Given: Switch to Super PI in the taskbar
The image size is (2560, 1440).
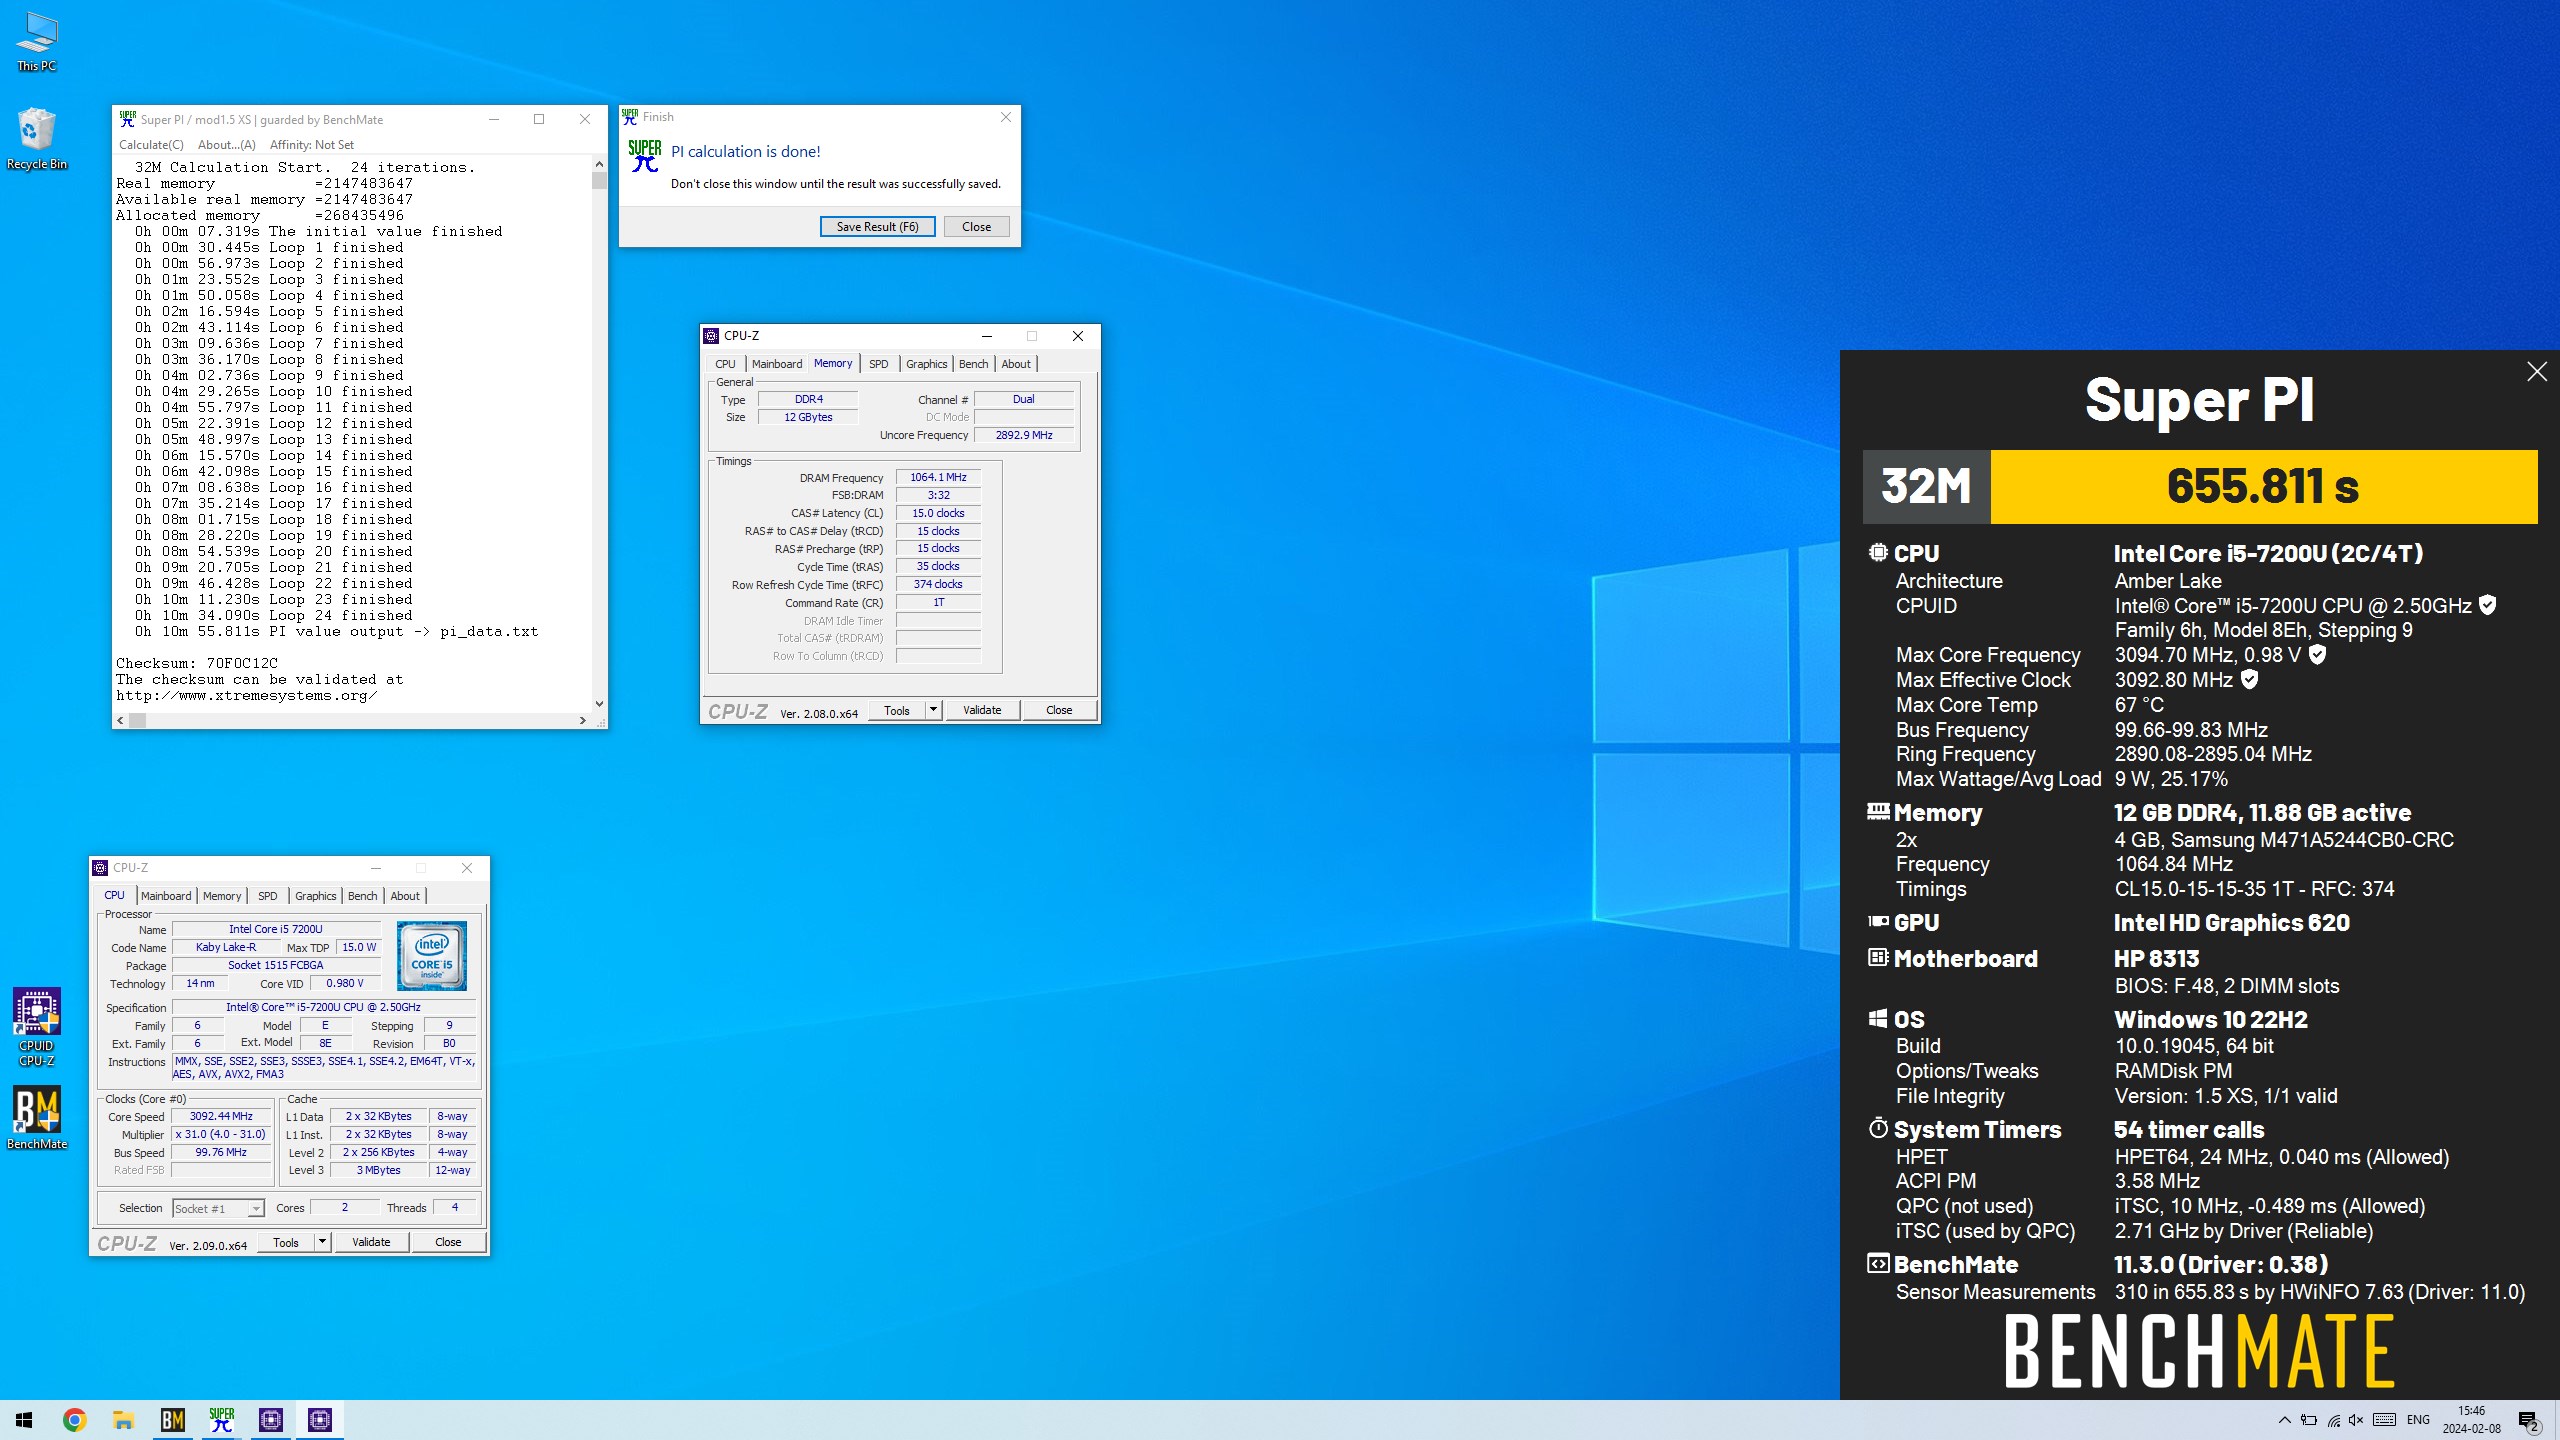Looking at the screenshot, I should pos(222,1420).
